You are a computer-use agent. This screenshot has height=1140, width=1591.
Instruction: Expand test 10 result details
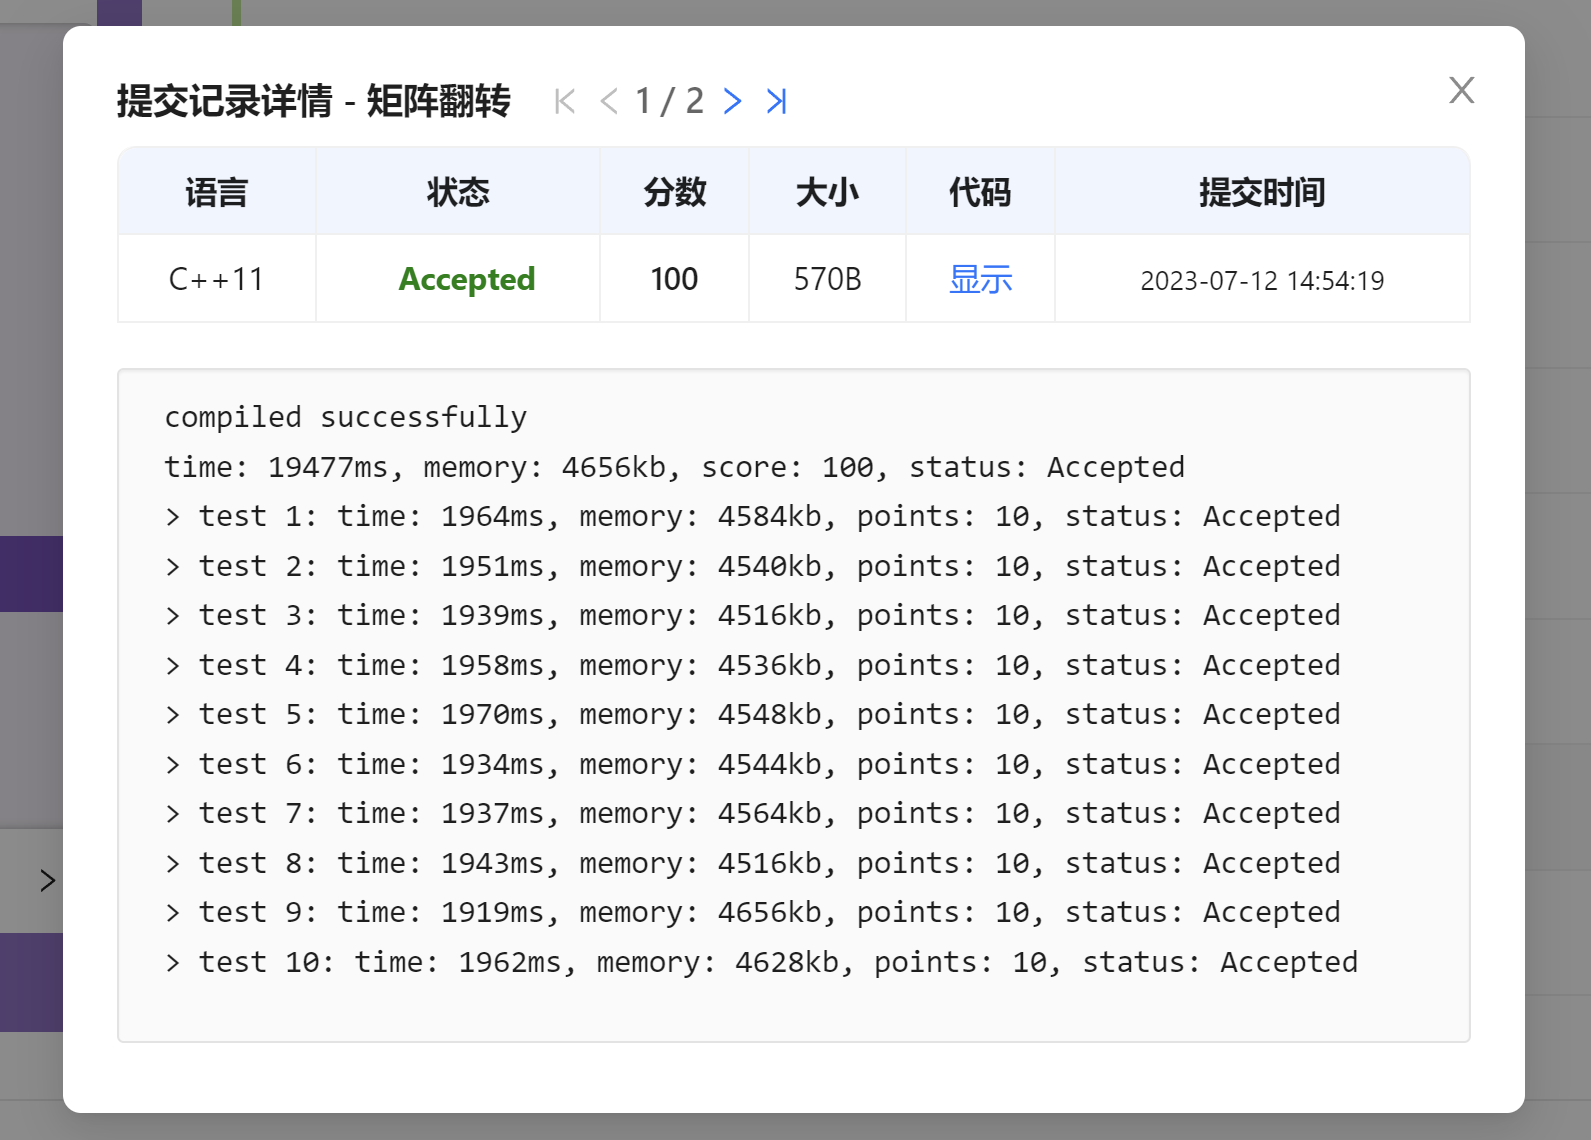click(173, 963)
